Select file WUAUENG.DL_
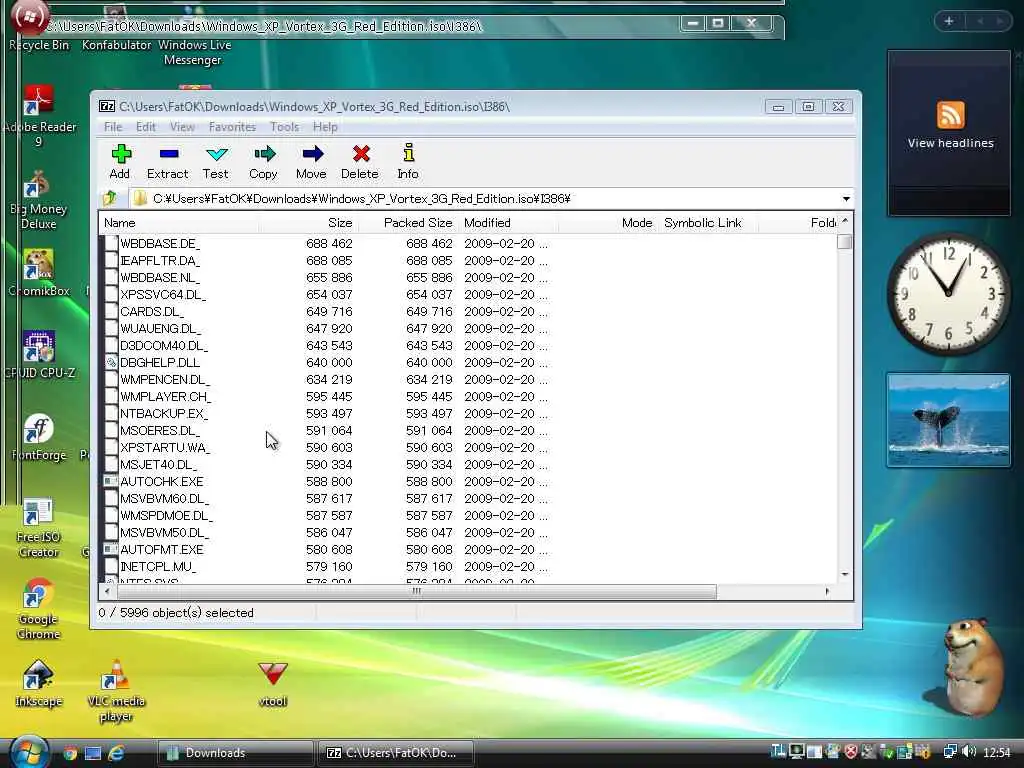1024x768 pixels. click(161, 328)
